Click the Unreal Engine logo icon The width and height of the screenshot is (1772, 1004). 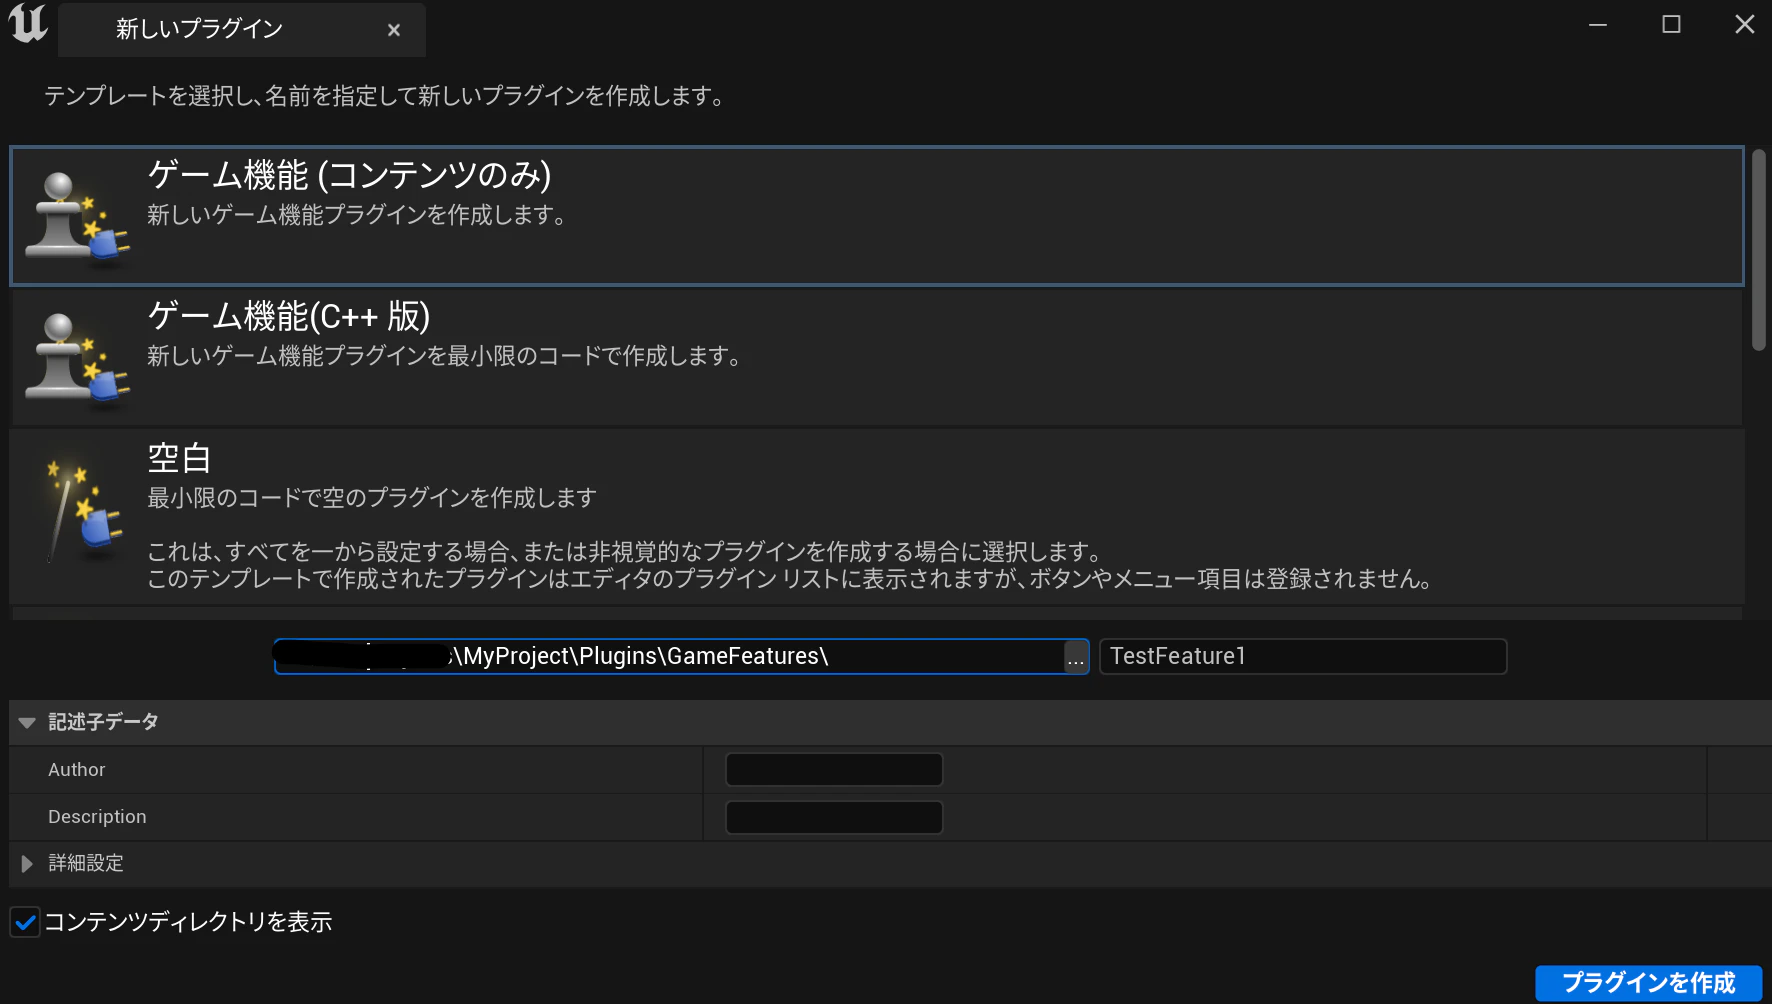point(28,23)
